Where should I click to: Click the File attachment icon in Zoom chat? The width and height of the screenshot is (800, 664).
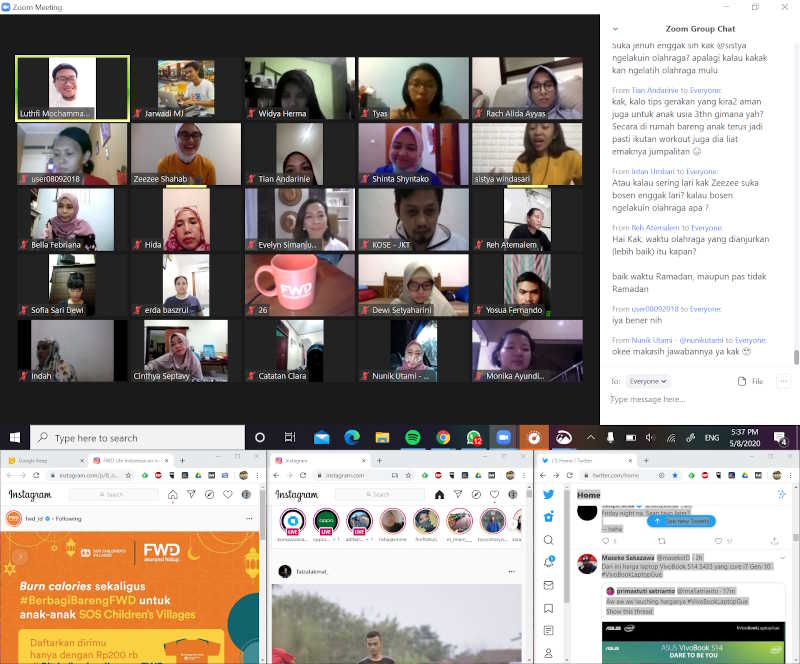[749, 381]
